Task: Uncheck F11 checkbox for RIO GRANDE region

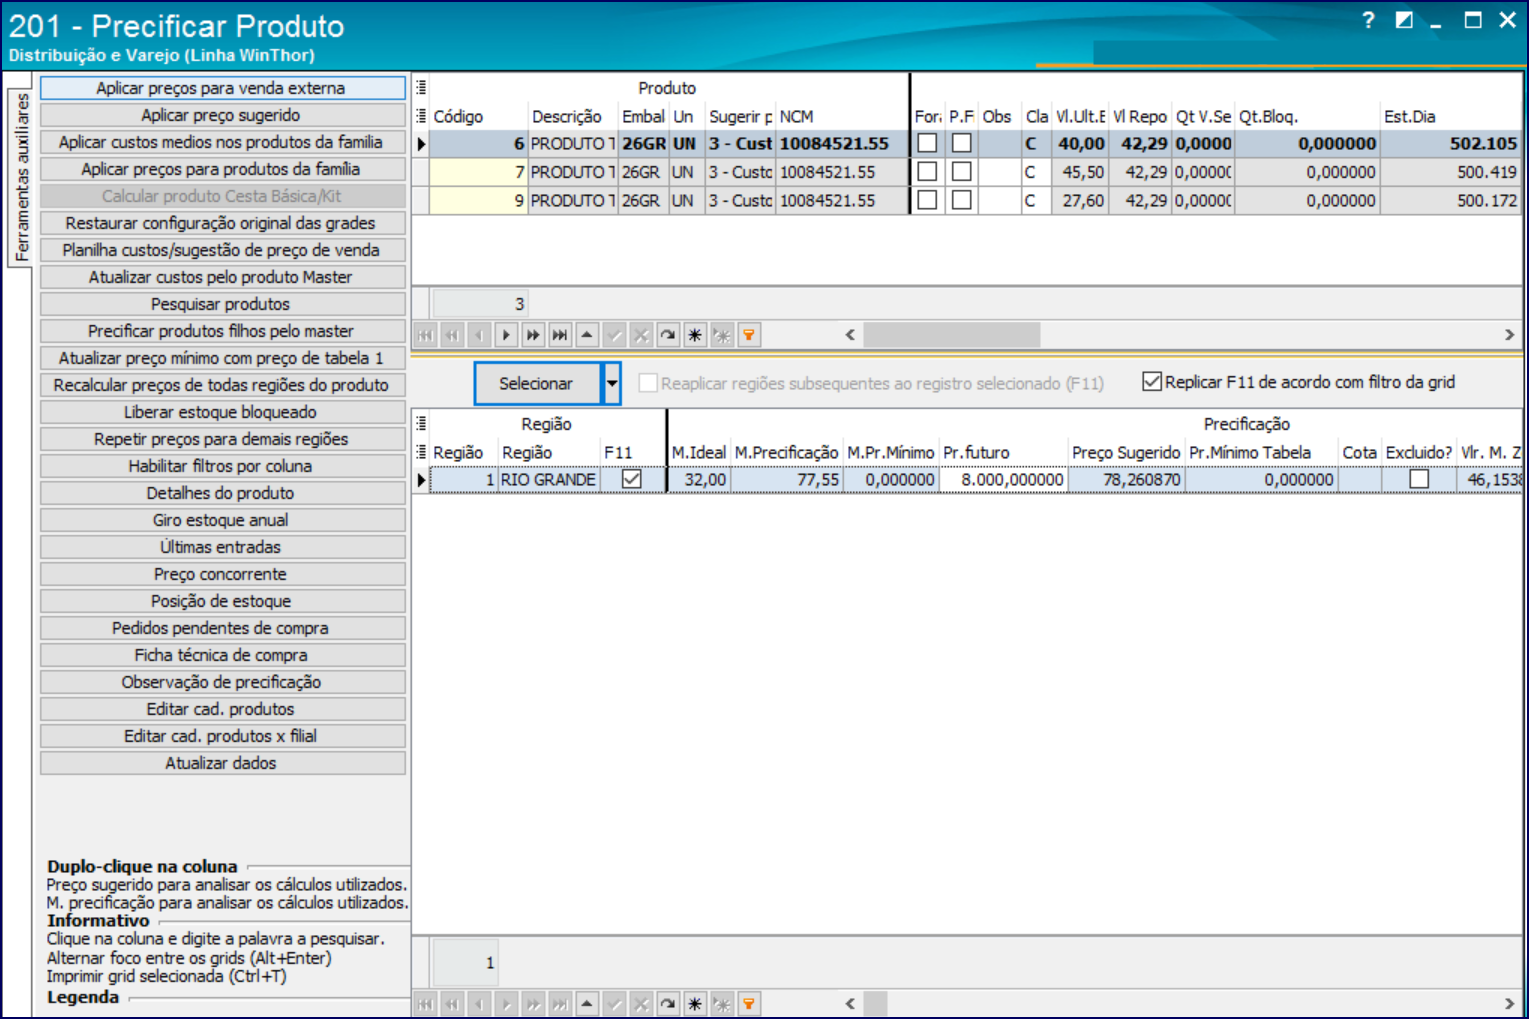Action: (x=632, y=479)
